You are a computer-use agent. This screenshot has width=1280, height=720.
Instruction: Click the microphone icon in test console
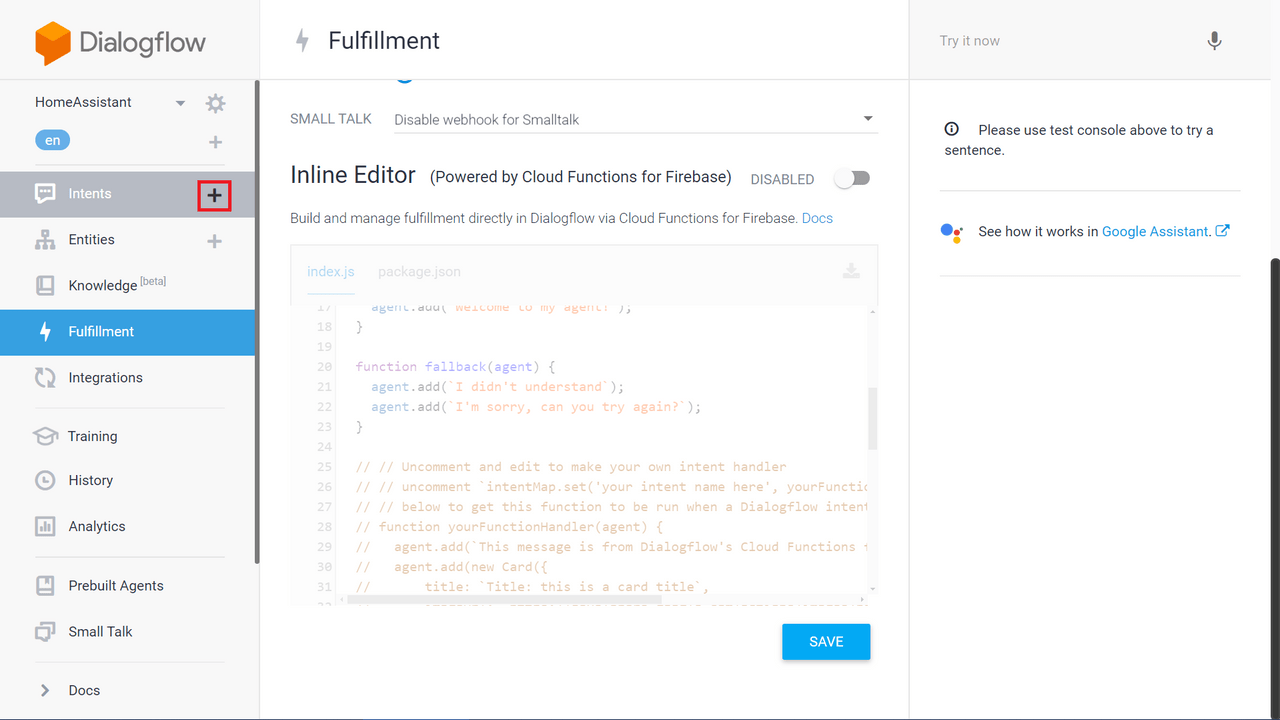(1214, 41)
